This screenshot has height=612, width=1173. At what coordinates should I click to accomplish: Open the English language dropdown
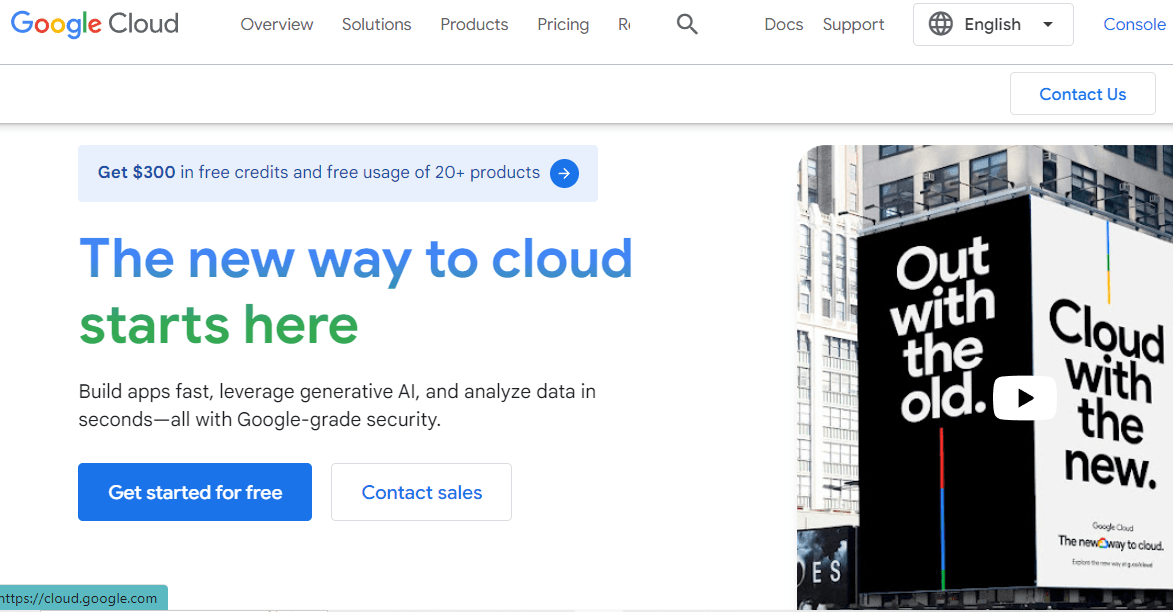pyautogui.click(x=993, y=24)
